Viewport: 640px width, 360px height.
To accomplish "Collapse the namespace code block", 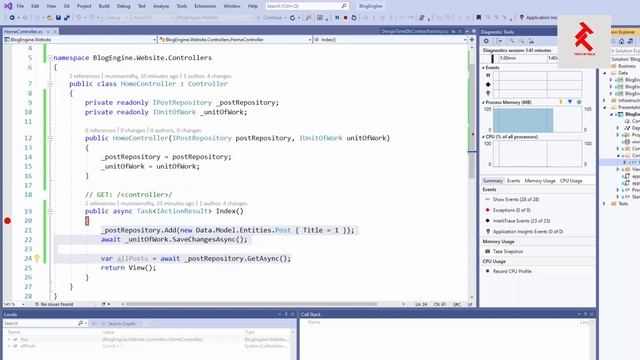I will (x=50, y=58).
